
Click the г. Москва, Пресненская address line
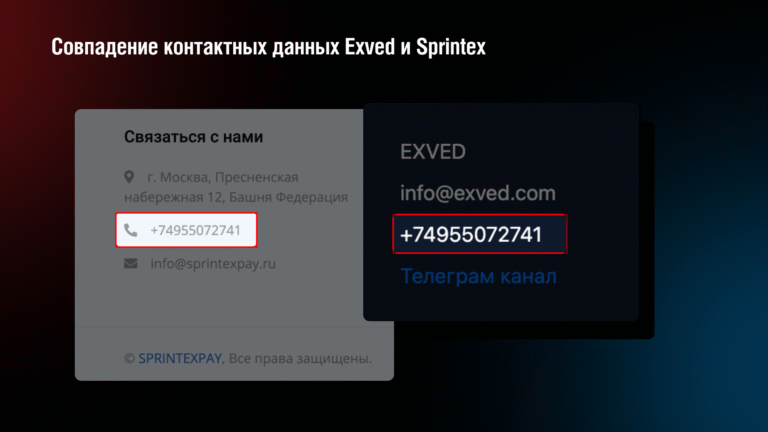(223, 177)
